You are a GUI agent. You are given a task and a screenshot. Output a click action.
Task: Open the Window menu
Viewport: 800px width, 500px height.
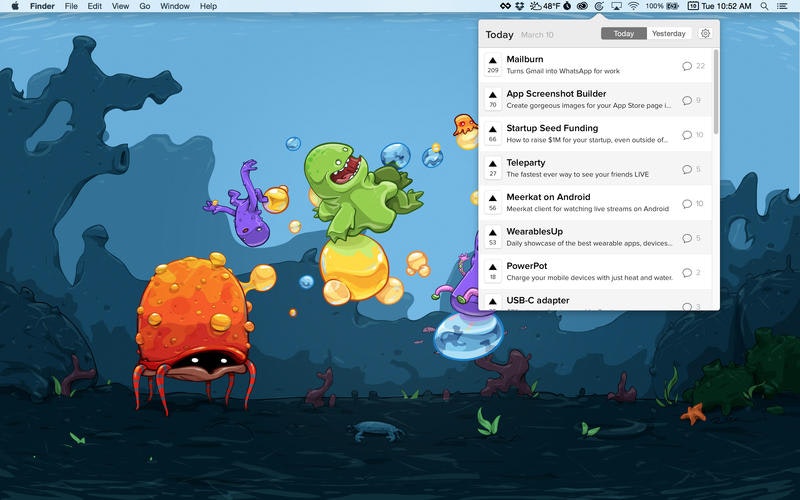click(x=175, y=6)
